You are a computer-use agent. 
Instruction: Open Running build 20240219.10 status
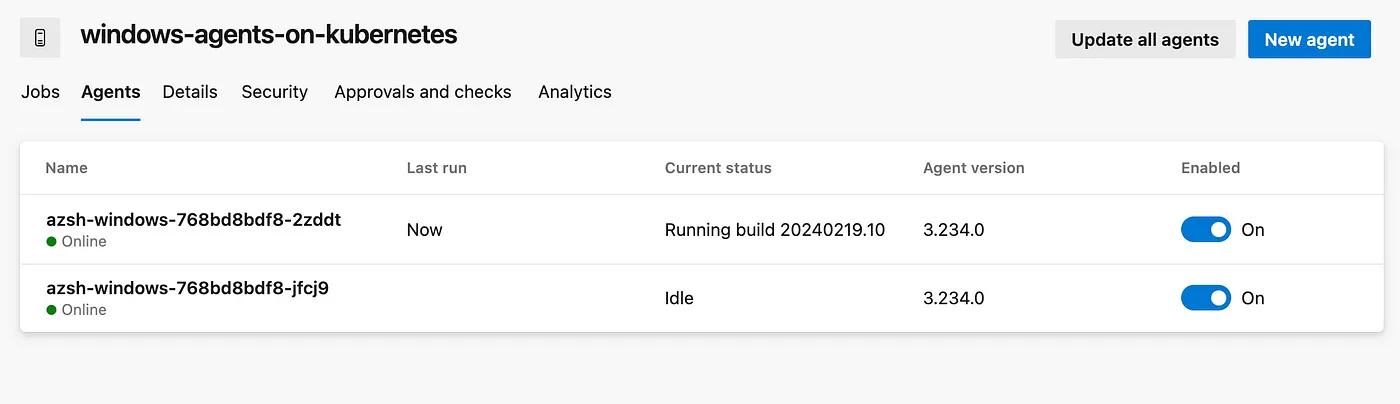tap(775, 230)
